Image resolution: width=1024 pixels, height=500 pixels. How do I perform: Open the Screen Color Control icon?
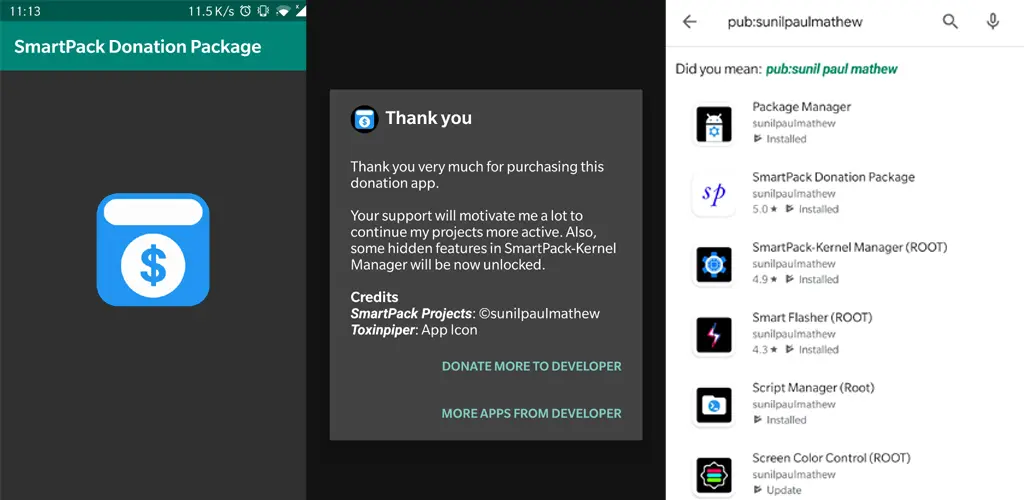point(714,475)
